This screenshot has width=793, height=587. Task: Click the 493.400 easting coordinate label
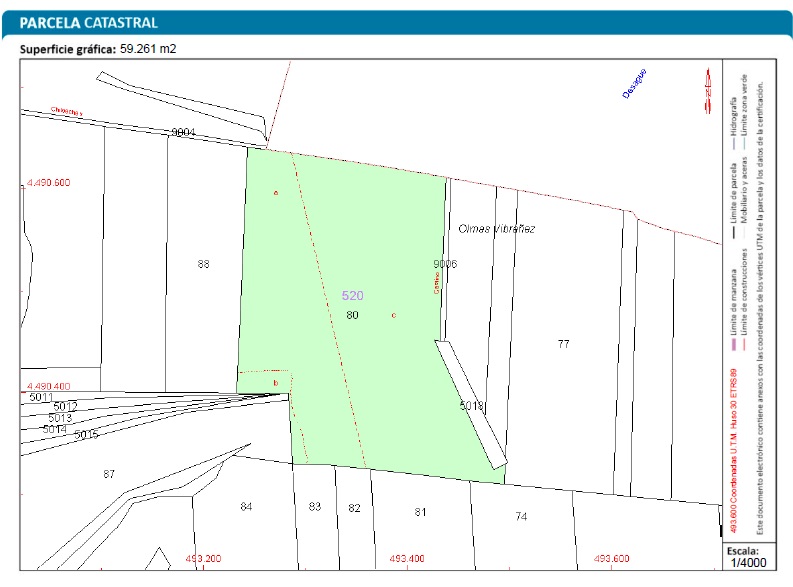pyautogui.click(x=408, y=558)
